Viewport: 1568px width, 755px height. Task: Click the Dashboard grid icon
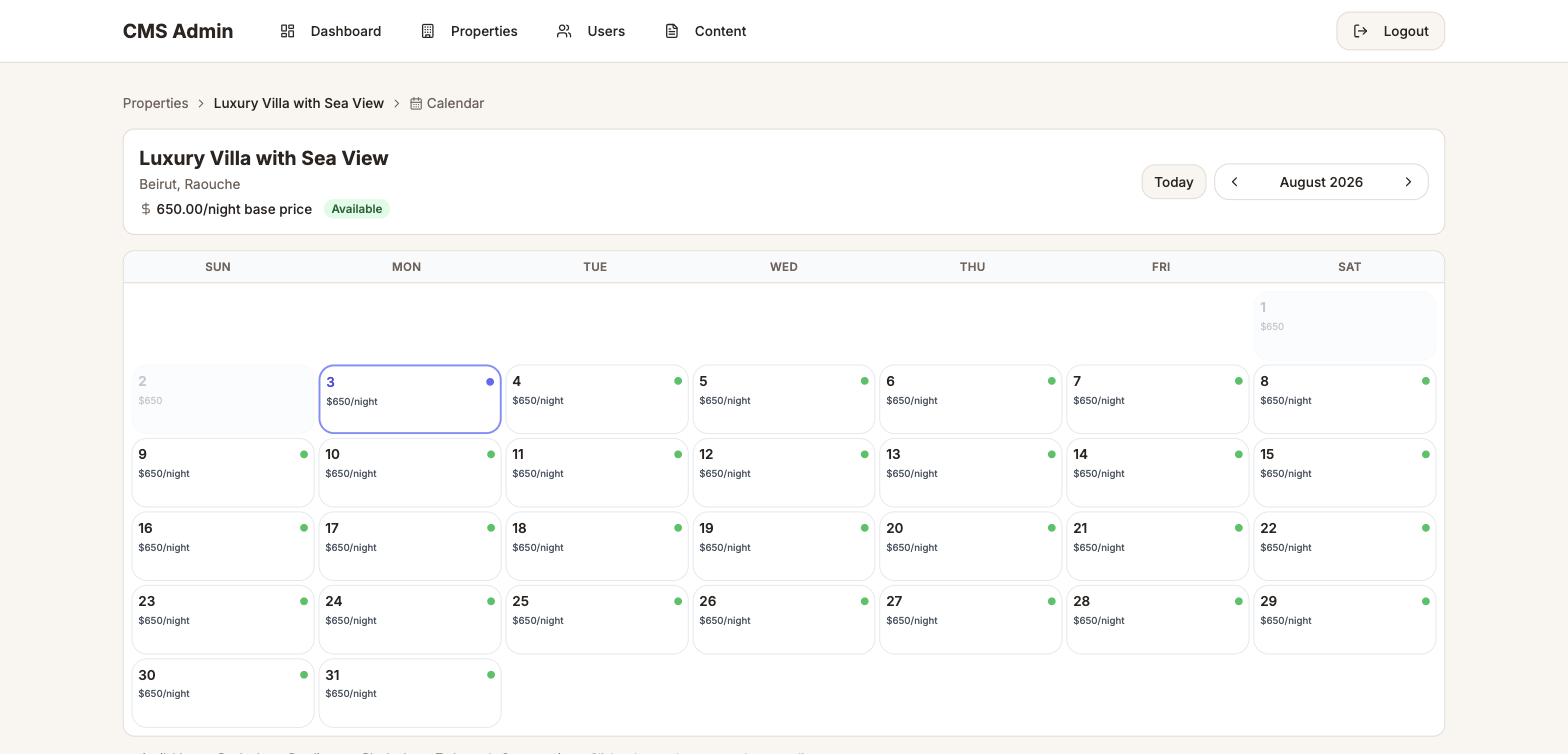(287, 31)
